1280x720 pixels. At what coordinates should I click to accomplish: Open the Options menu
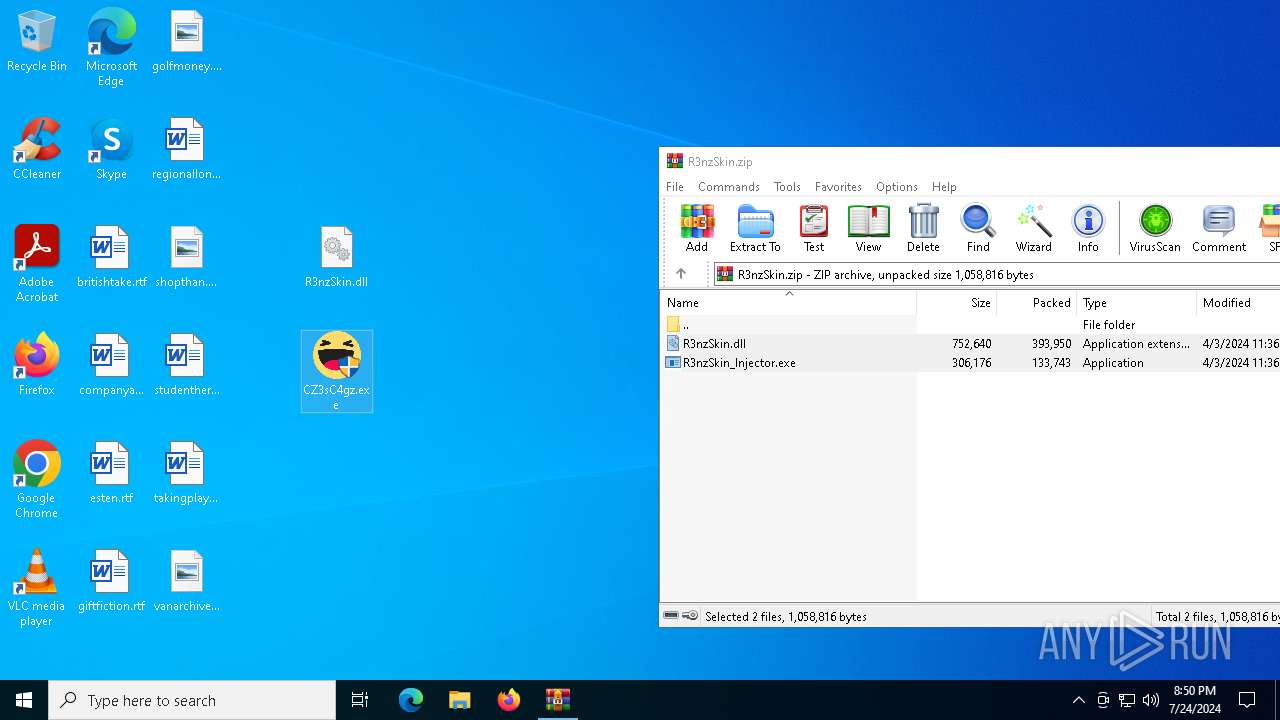[x=897, y=187]
